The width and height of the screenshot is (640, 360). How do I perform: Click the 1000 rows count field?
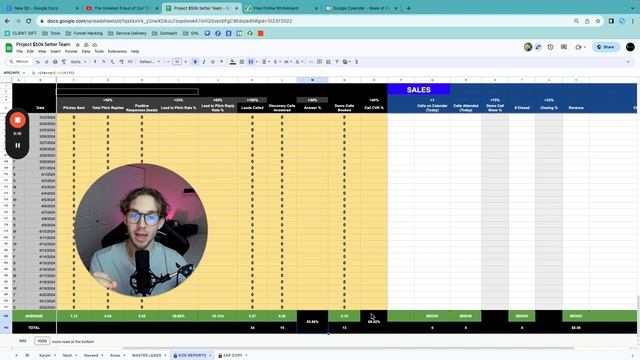tap(42, 341)
